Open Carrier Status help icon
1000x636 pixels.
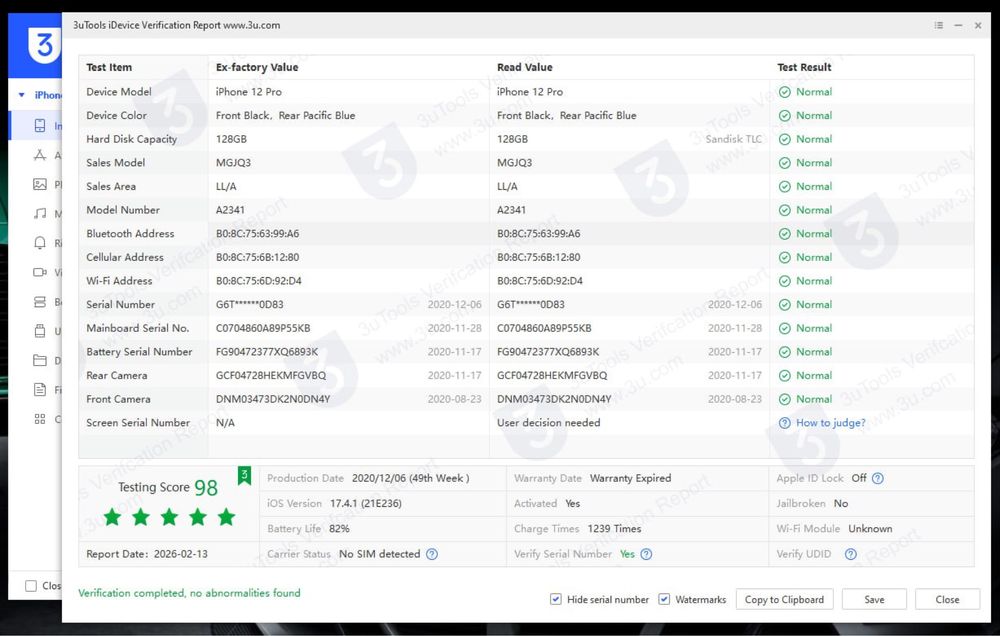pyautogui.click(x=432, y=554)
